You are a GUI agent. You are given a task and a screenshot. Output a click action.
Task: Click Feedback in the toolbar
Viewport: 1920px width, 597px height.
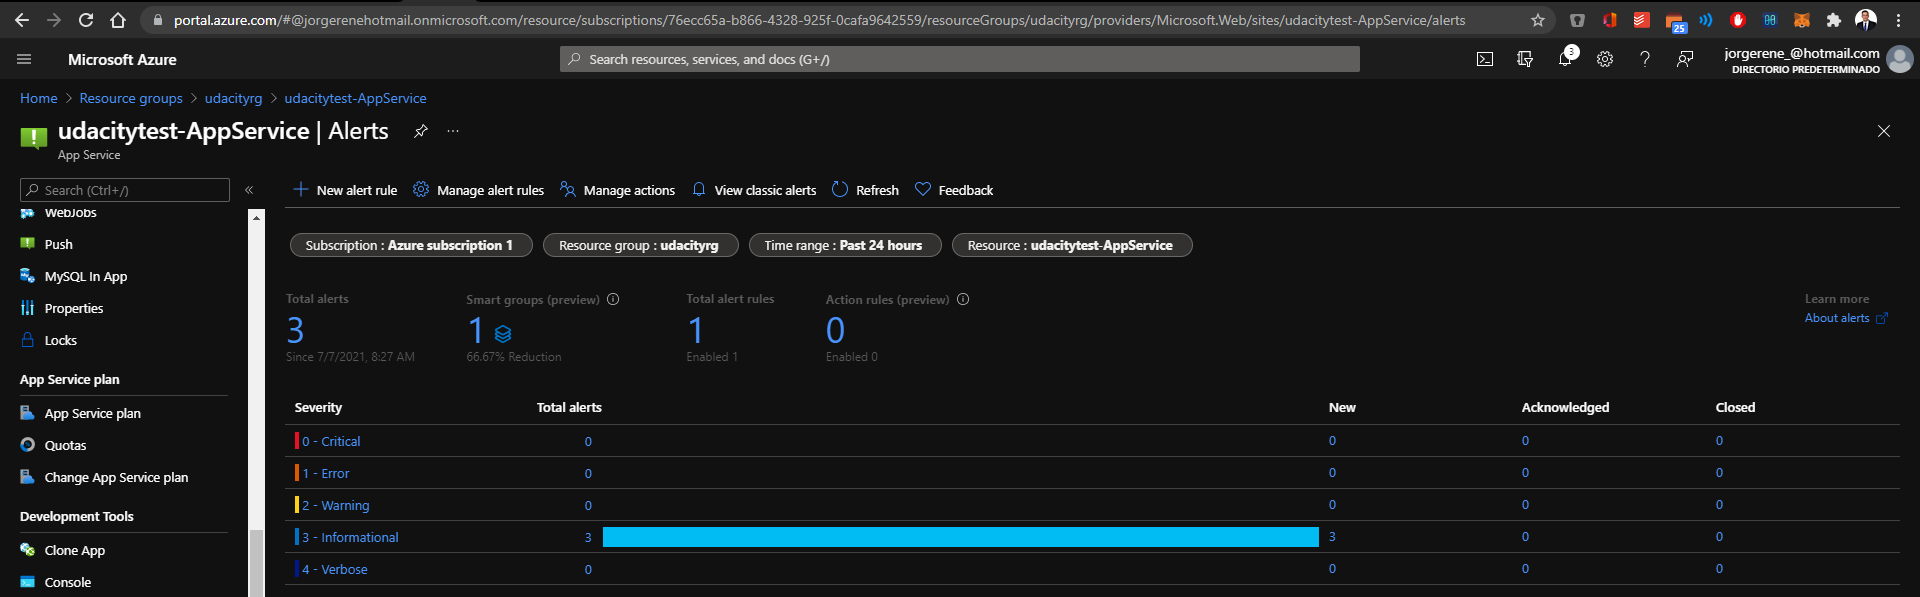(x=954, y=190)
